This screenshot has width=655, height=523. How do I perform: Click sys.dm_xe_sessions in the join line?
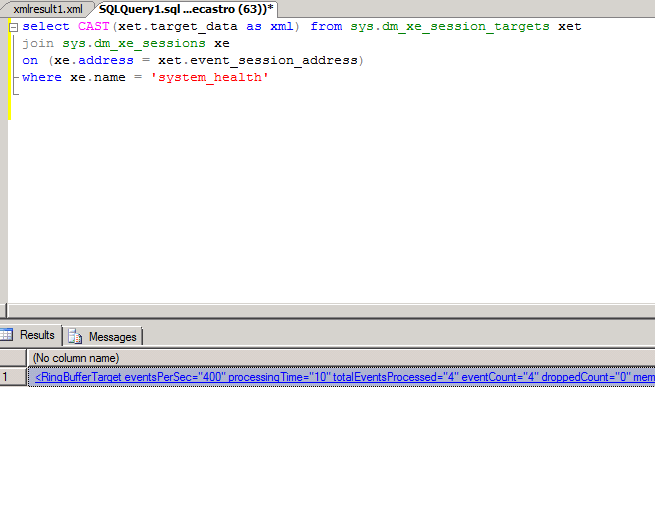tap(134, 43)
